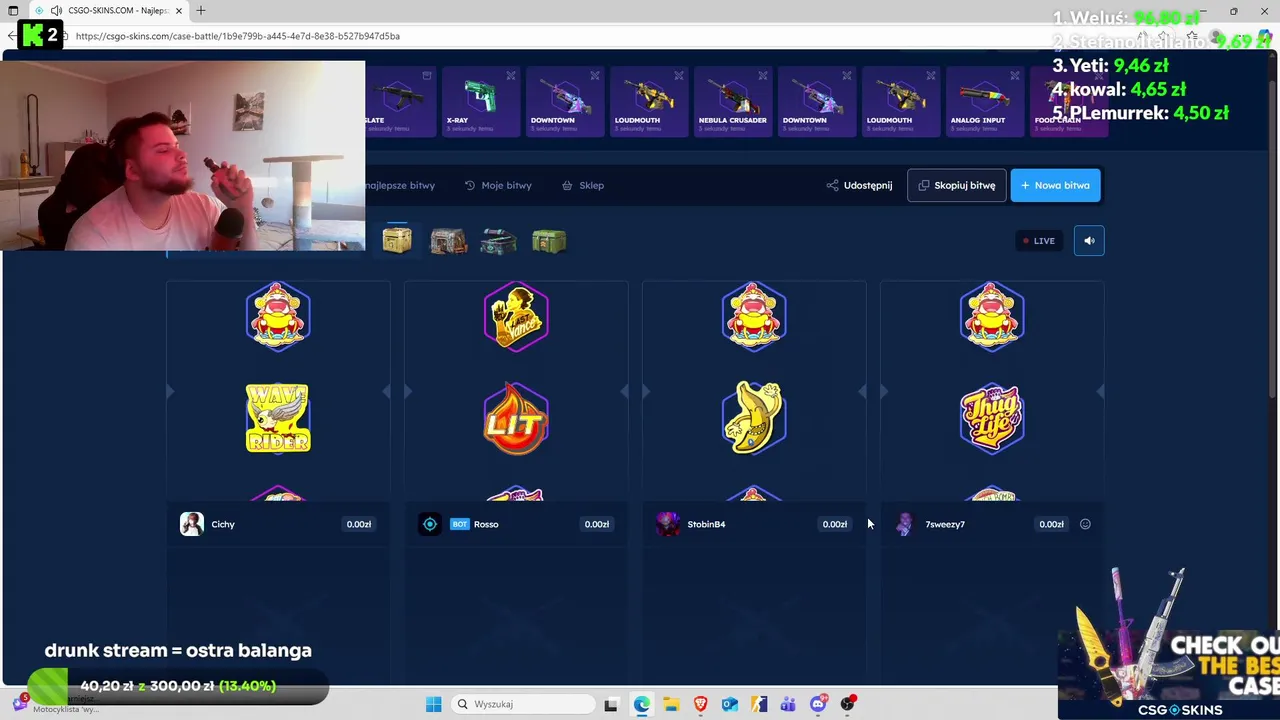Click the golden banana sticker in StobinB4's column
This screenshot has height=720, width=1280.
754,417
